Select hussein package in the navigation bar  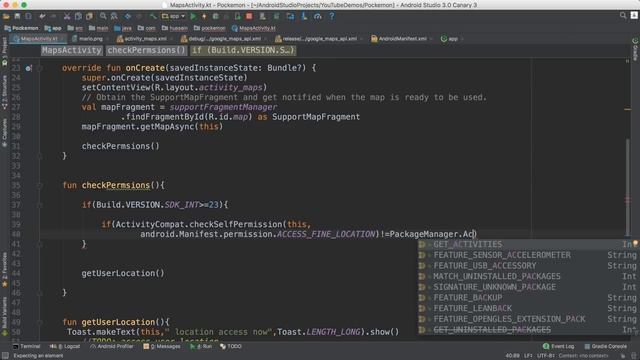[x=175, y=28]
